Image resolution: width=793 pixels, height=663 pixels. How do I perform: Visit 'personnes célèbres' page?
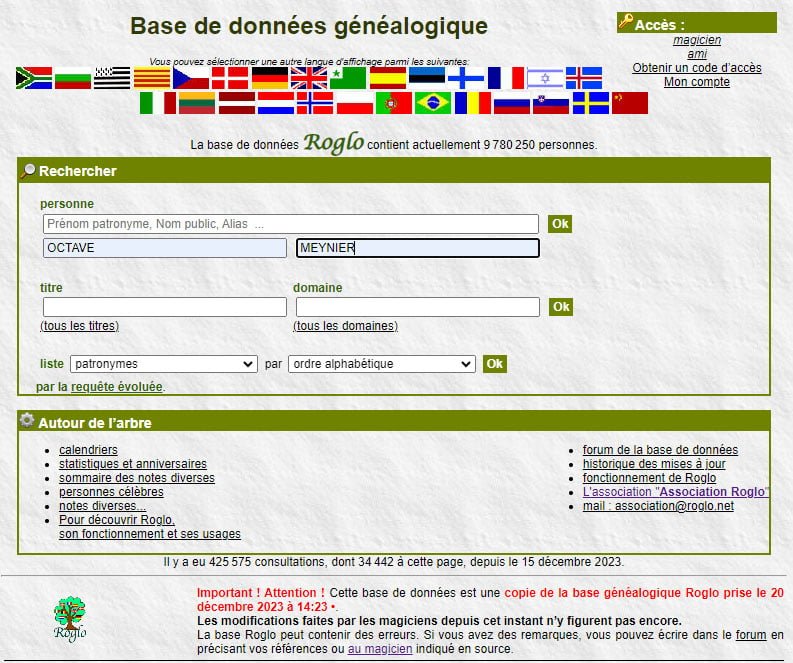tap(111, 492)
